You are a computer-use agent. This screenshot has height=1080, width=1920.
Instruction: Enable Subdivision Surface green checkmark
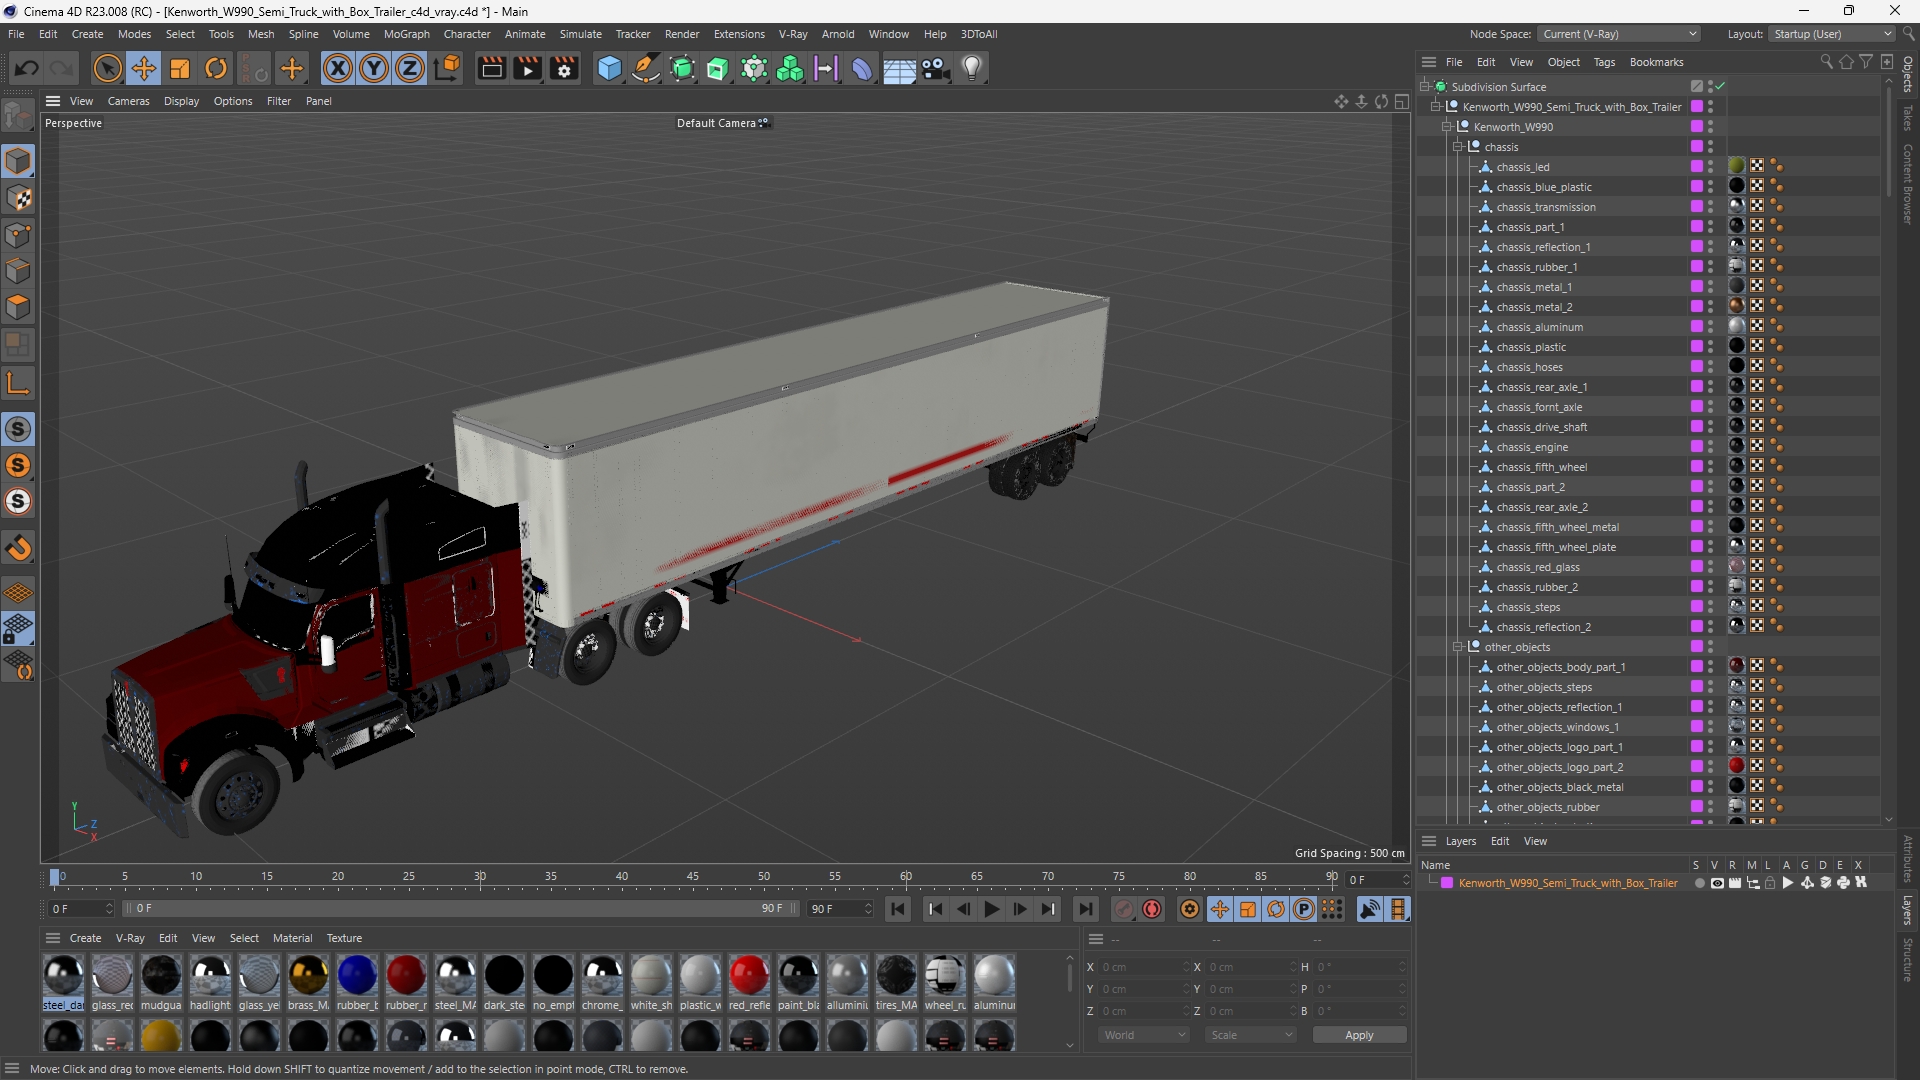click(x=1720, y=86)
